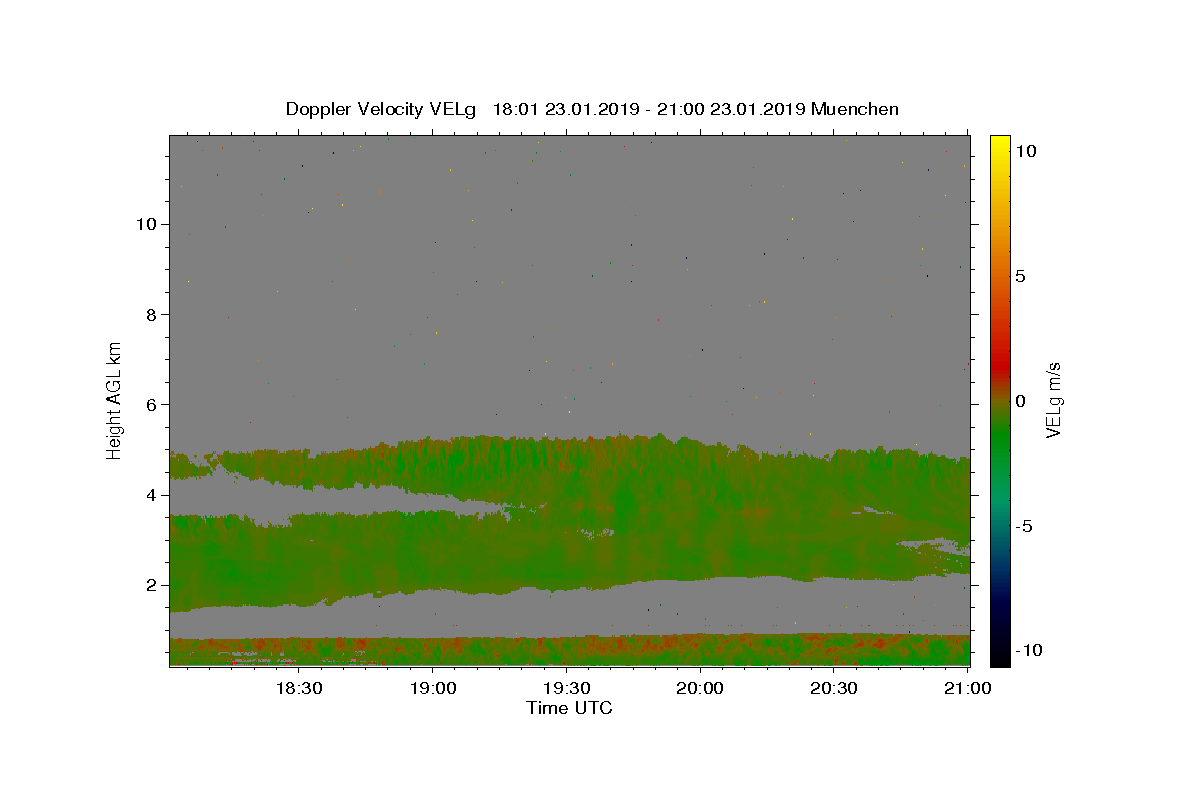This screenshot has width=1200, height=800.
Task: Pick the yellow top of the colorbar
Action: (999, 145)
